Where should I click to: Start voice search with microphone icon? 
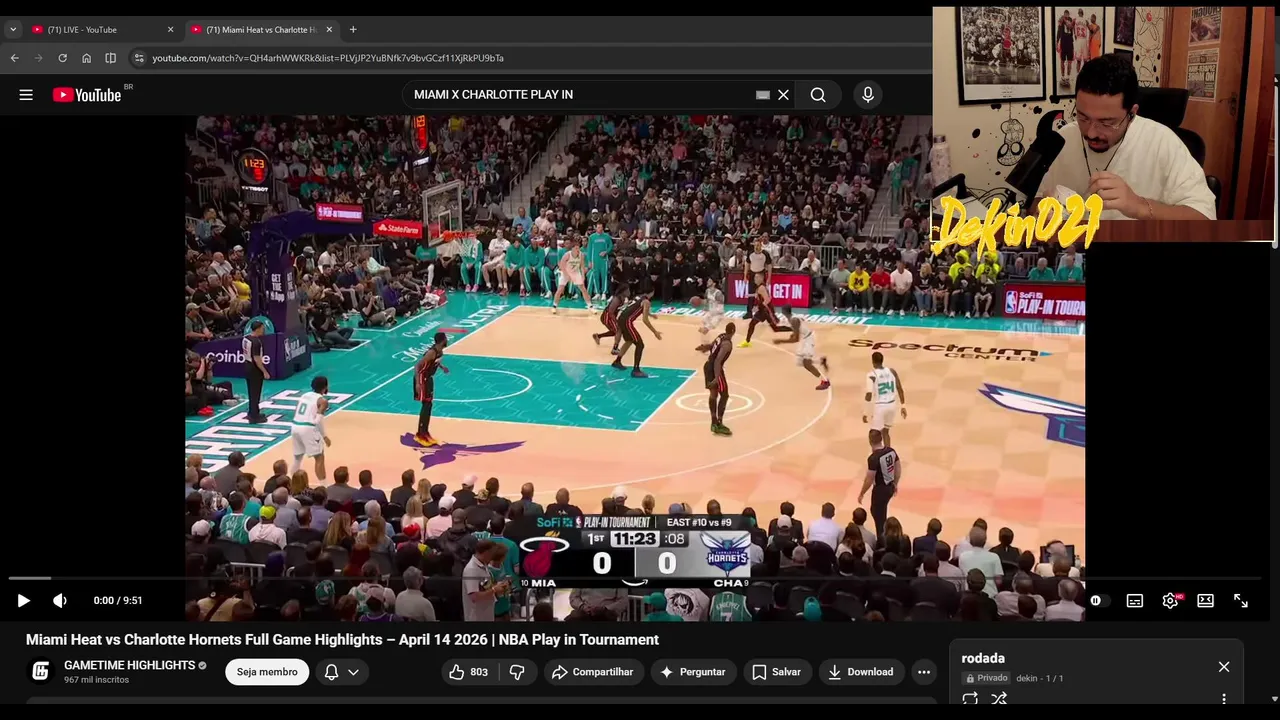tap(868, 95)
